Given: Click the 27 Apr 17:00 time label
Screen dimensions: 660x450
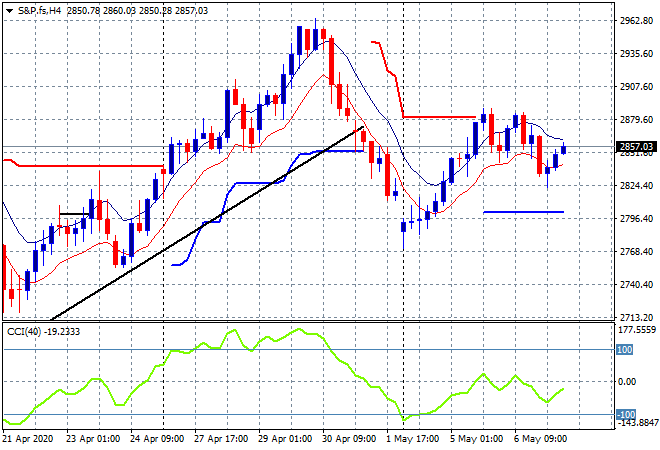Looking at the screenshot, I should (221, 439).
